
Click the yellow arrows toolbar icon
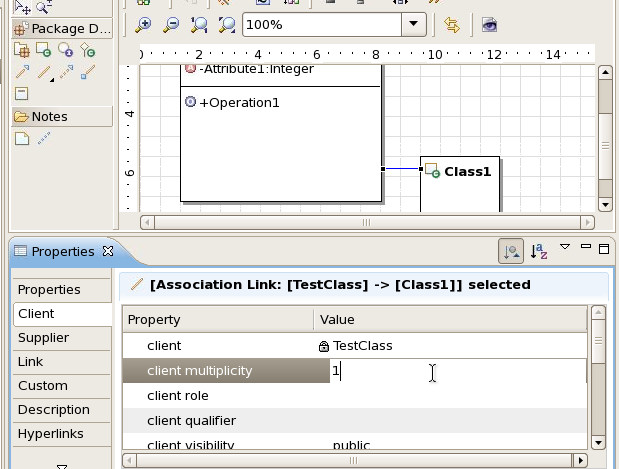(x=452, y=24)
